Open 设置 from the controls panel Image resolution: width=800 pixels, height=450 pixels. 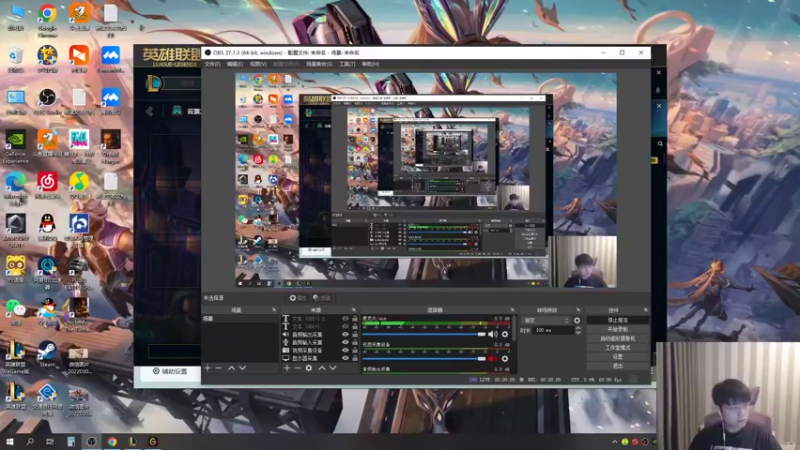(617, 357)
